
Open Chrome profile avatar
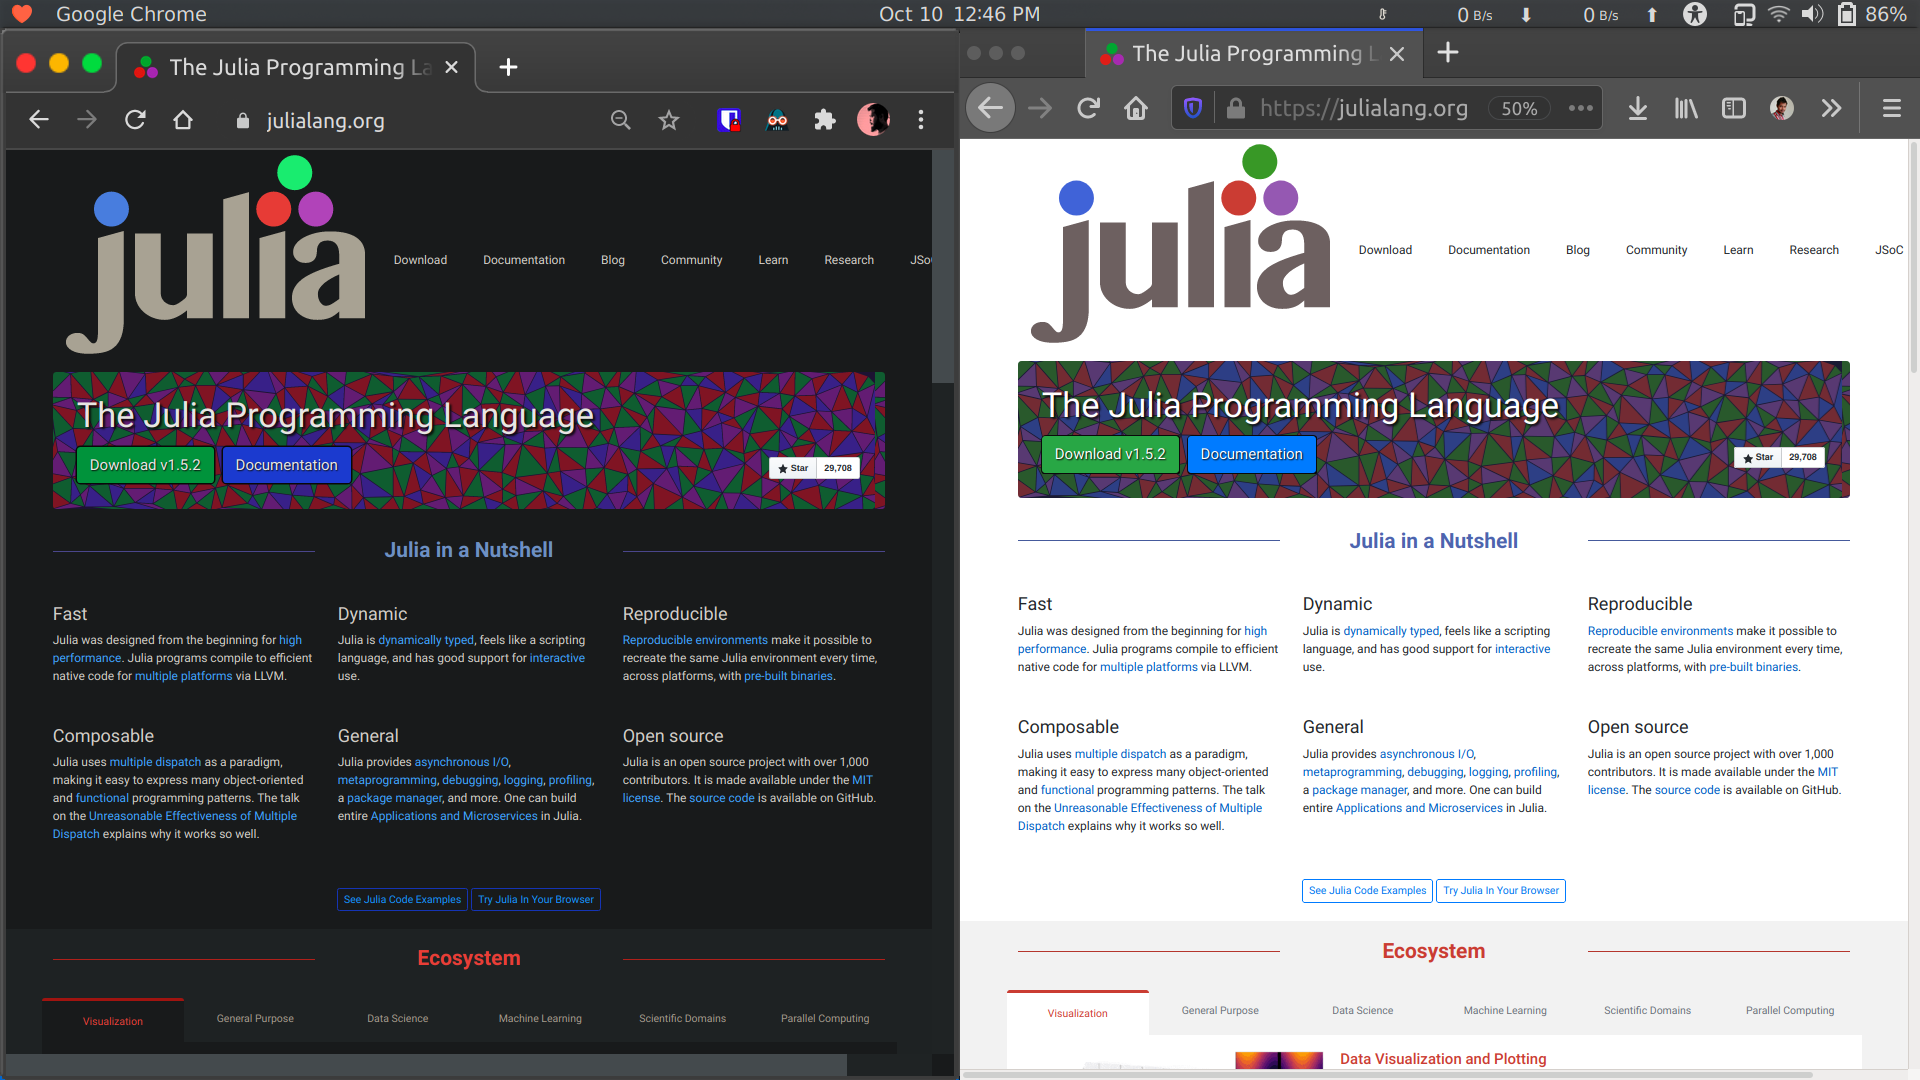tap(873, 120)
